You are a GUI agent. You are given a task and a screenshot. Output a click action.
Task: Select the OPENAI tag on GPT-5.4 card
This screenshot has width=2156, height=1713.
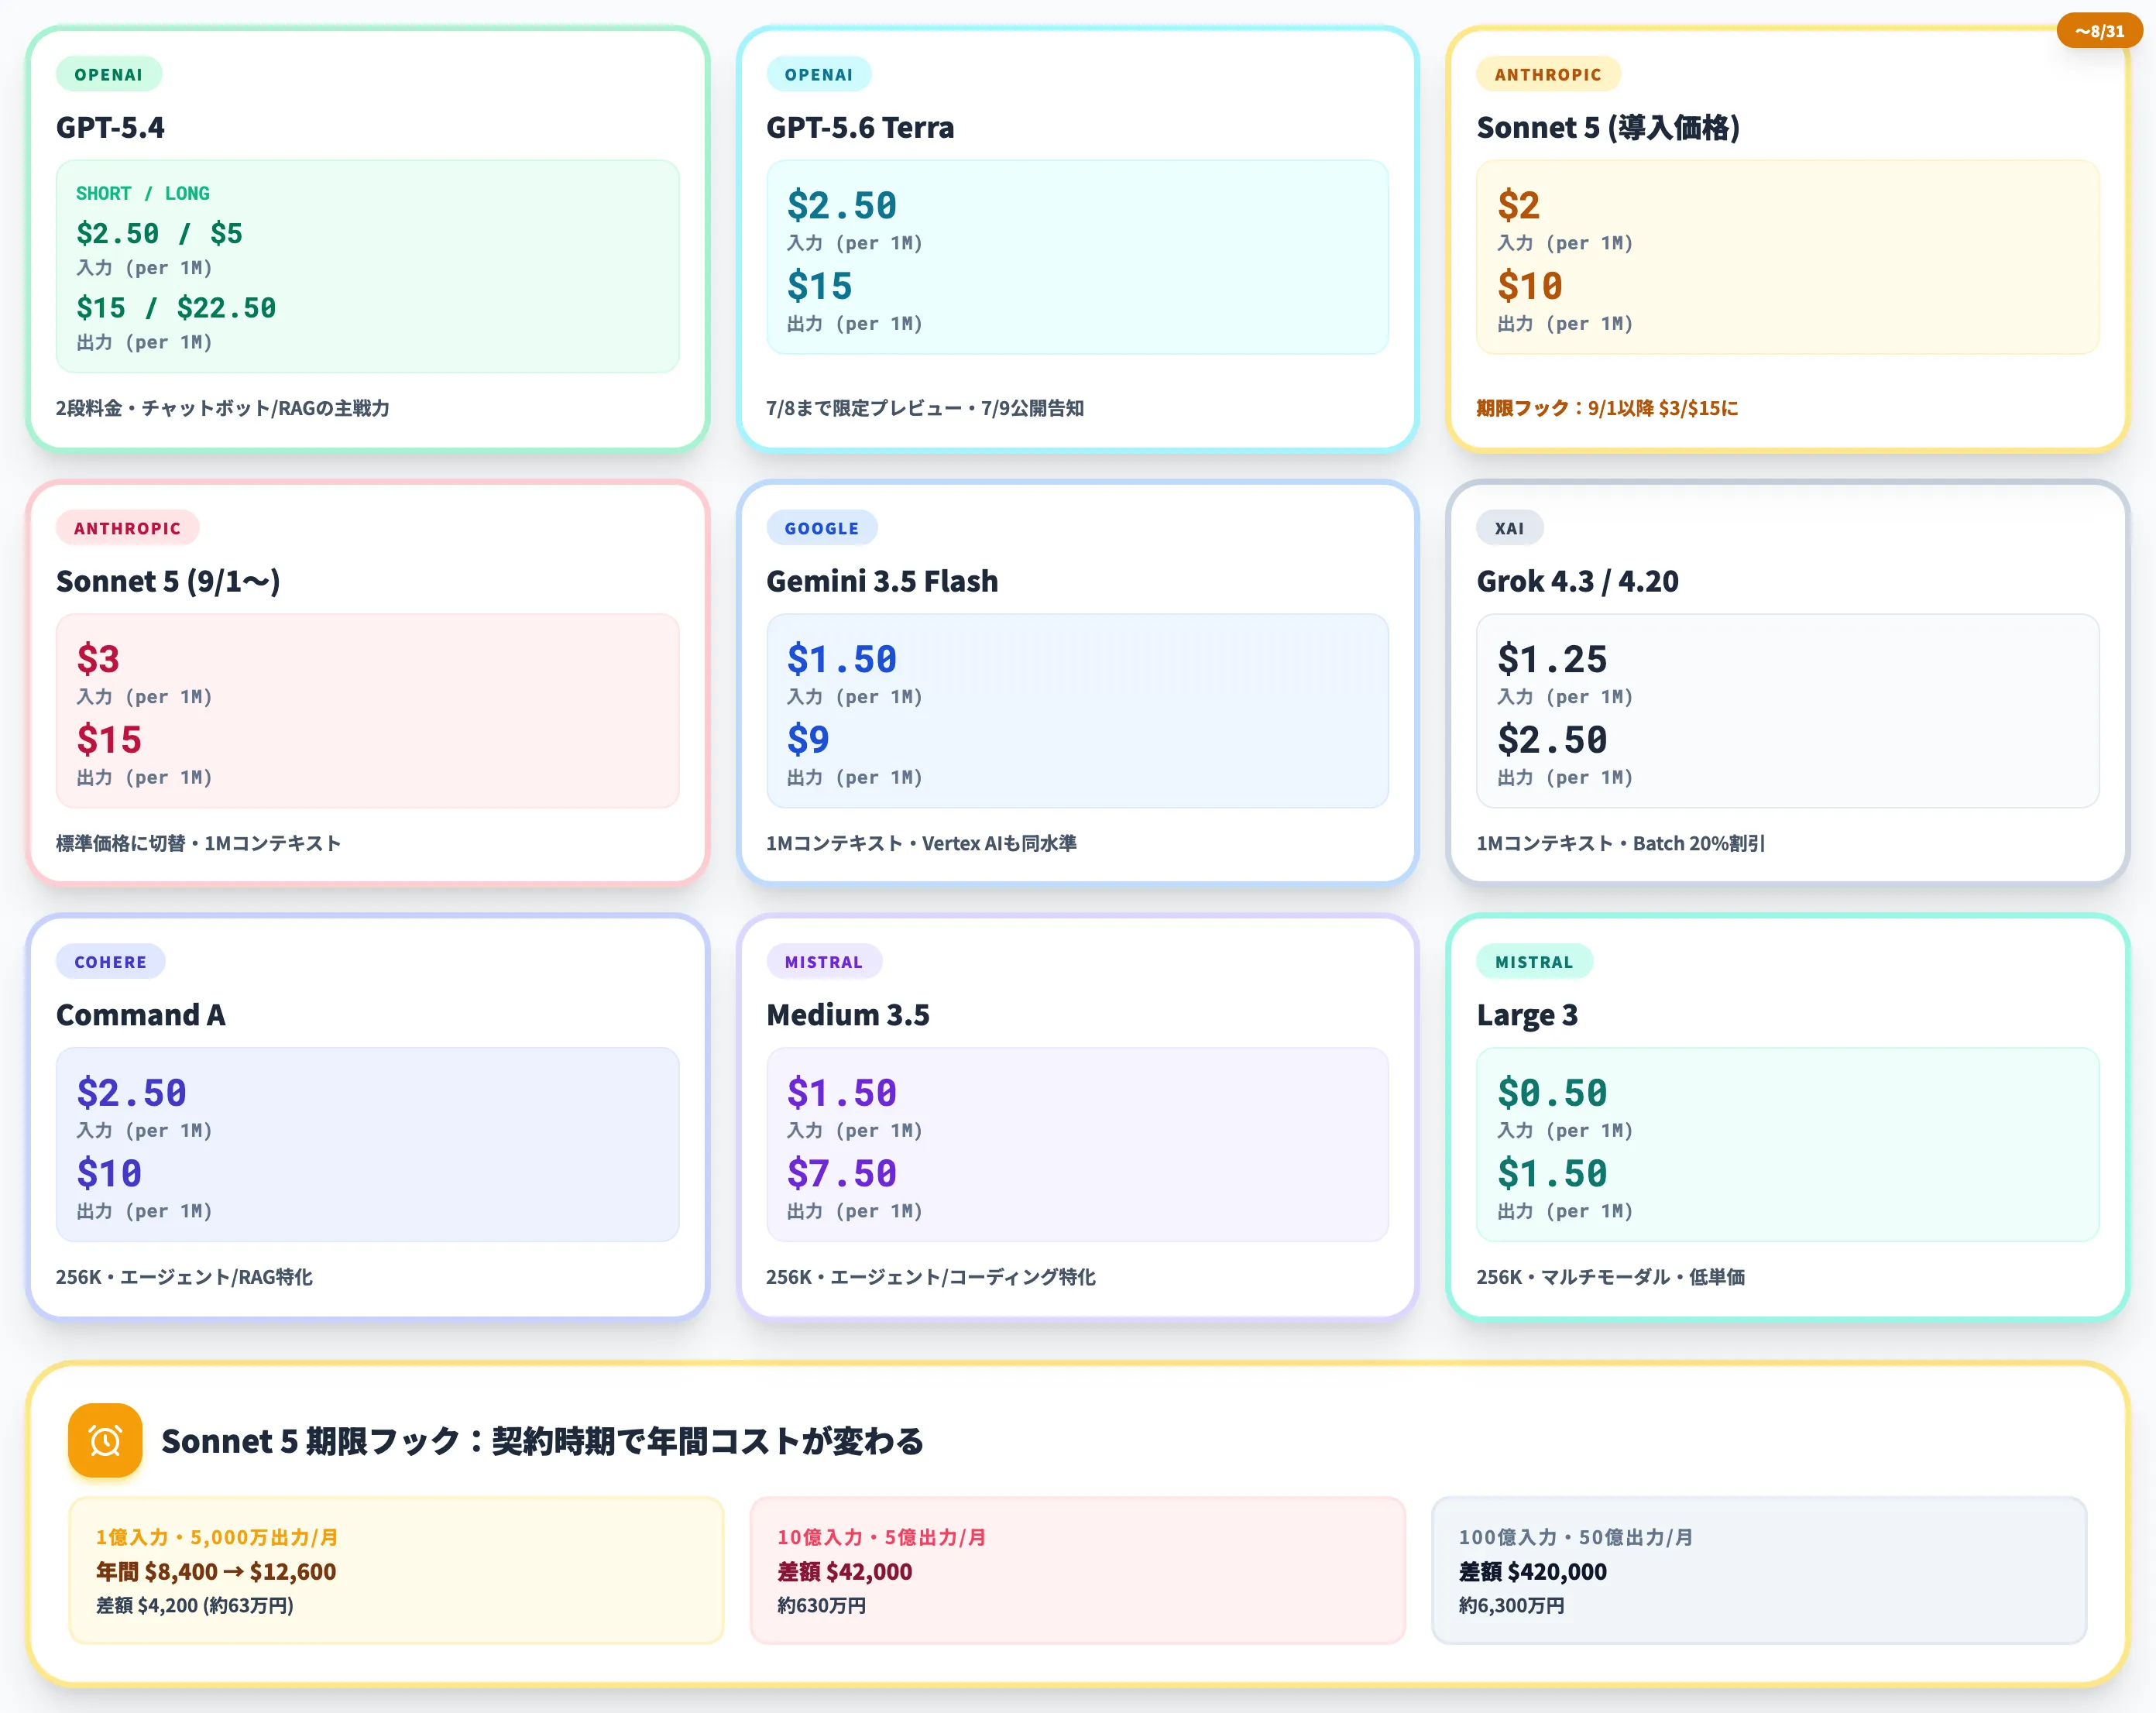109,74
